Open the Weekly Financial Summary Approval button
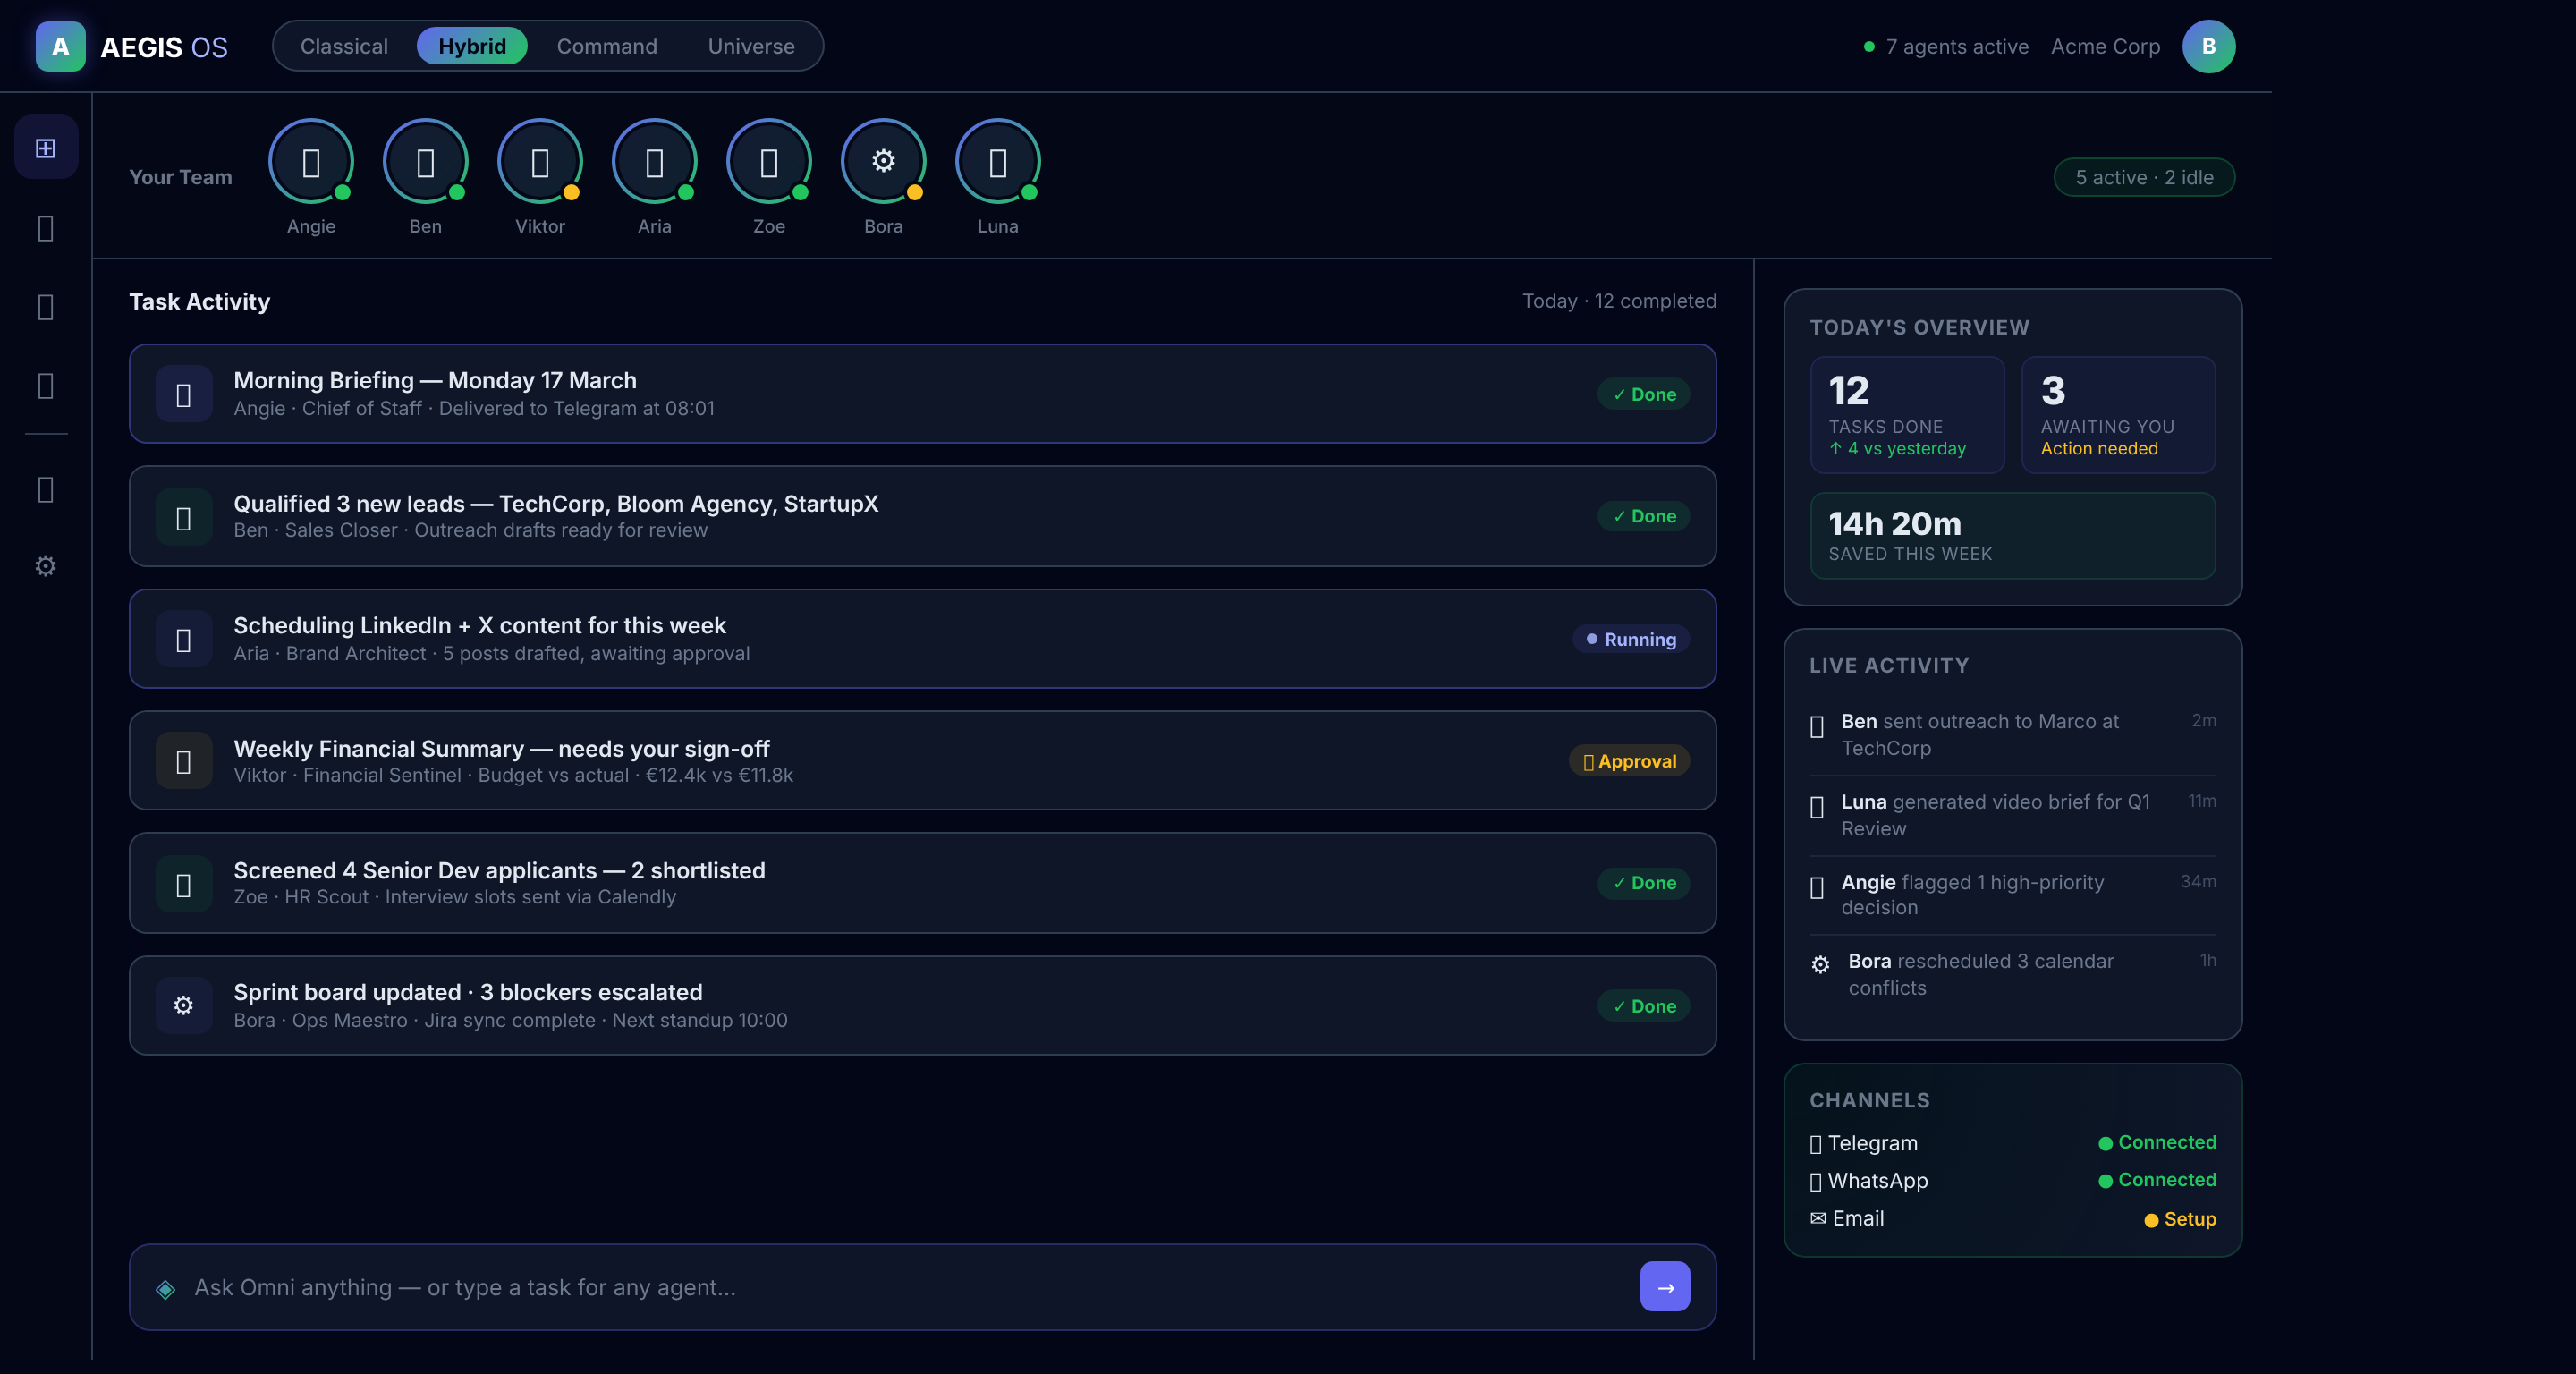The height and width of the screenshot is (1374, 2576). click(1629, 761)
